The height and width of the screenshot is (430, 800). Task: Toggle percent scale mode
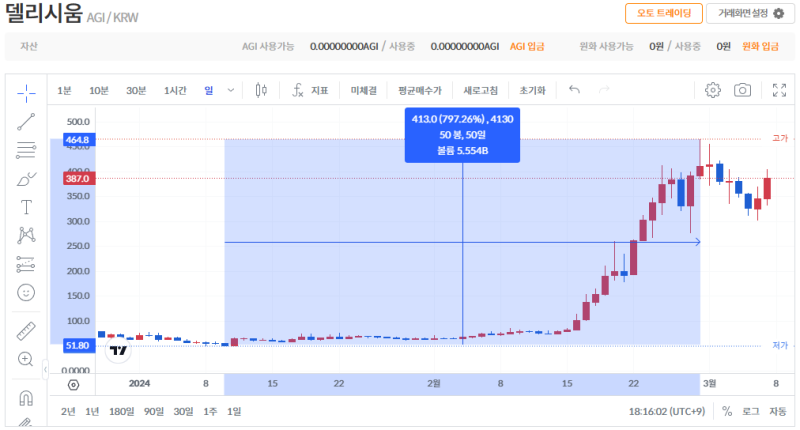[727, 411]
